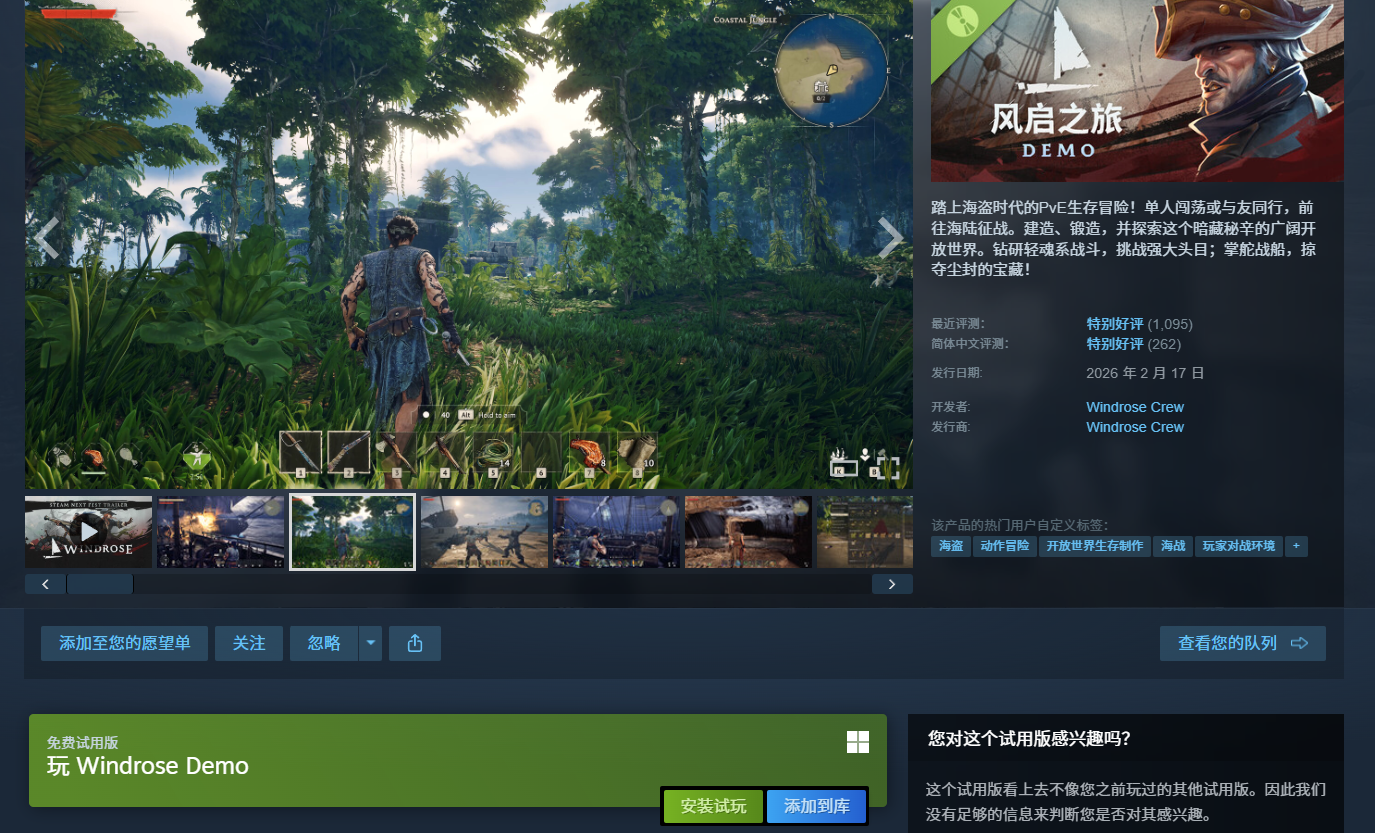The height and width of the screenshot is (833, 1375).
Task: View the cave exploration thumbnail
Action: [x=748, y=532]
